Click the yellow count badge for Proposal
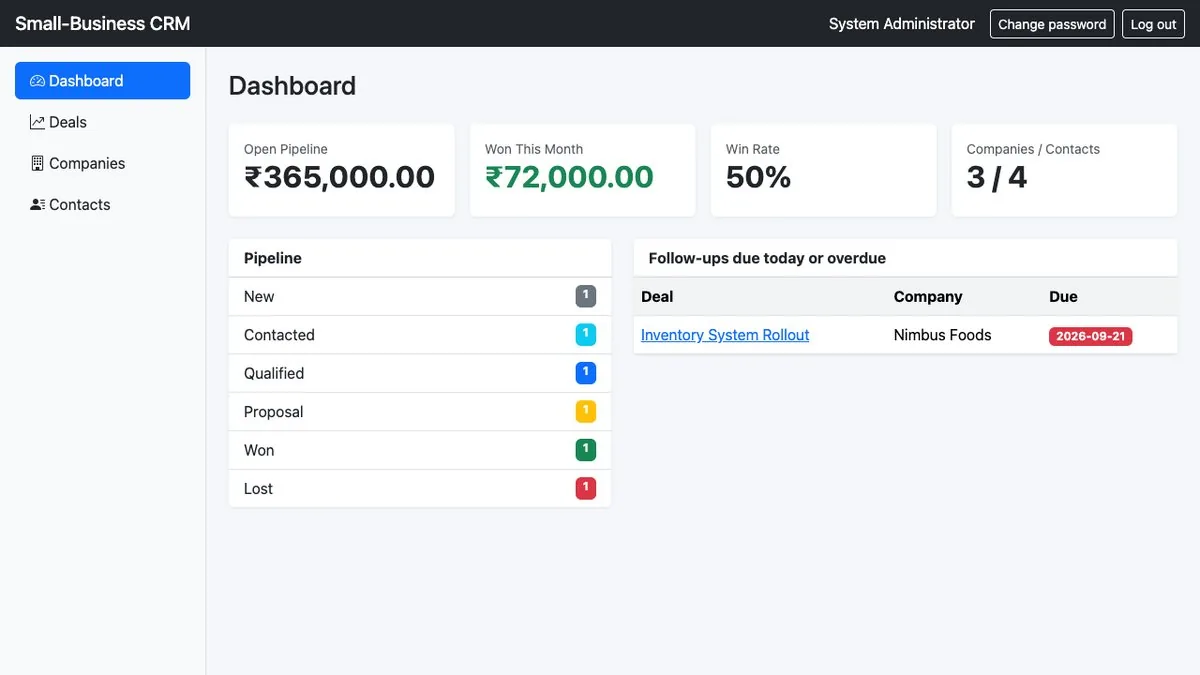 [586, 411]
